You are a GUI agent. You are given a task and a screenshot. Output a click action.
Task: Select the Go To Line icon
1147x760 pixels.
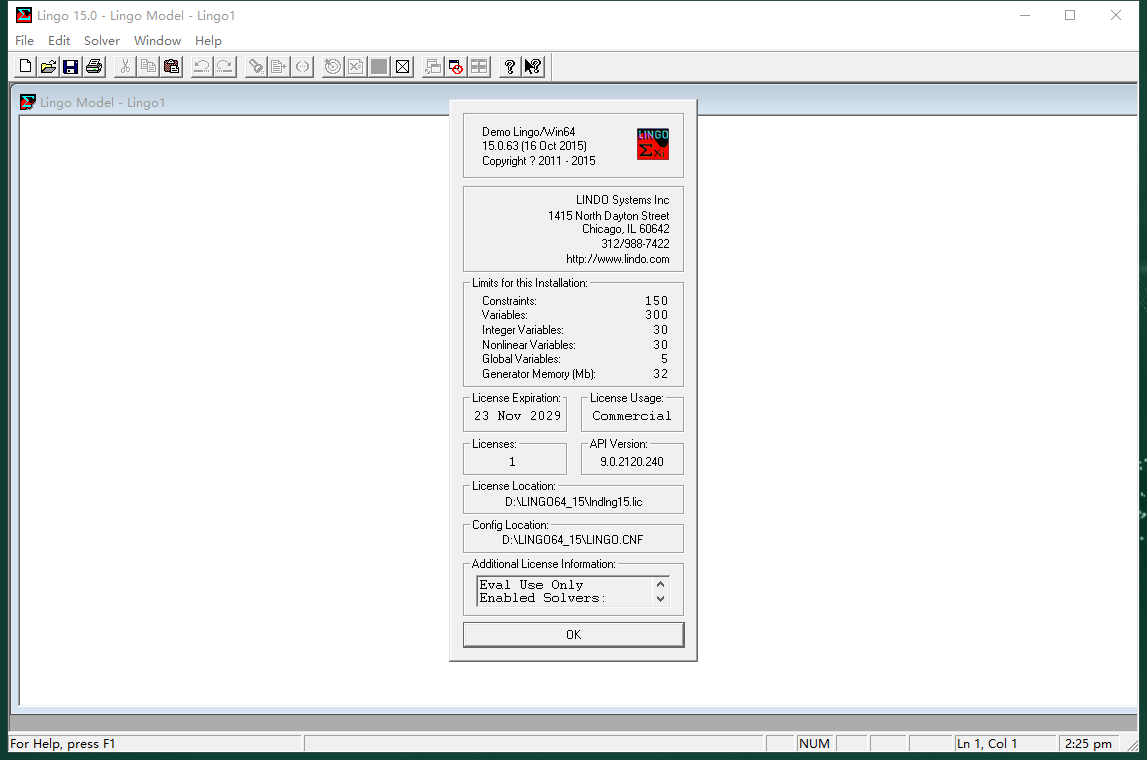point(279,67)
